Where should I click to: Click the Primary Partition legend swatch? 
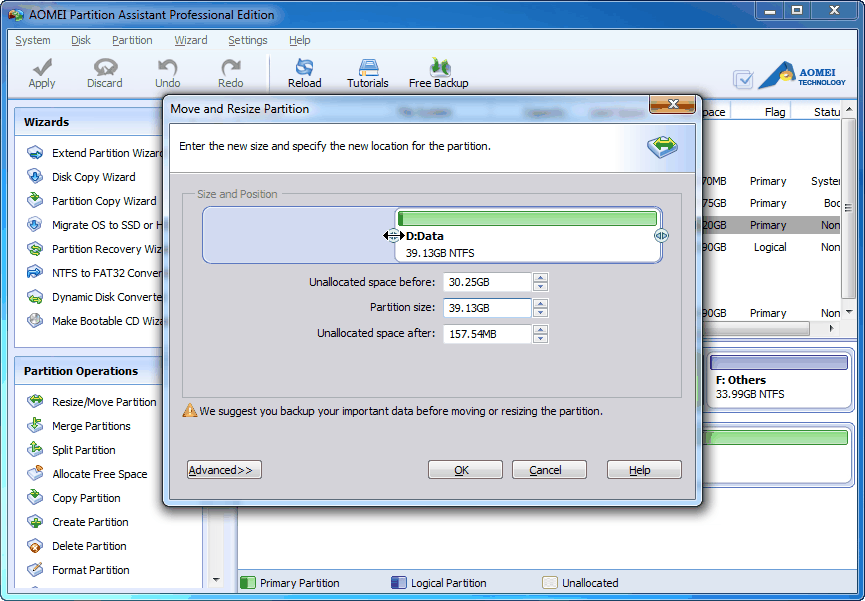point(248,583)
